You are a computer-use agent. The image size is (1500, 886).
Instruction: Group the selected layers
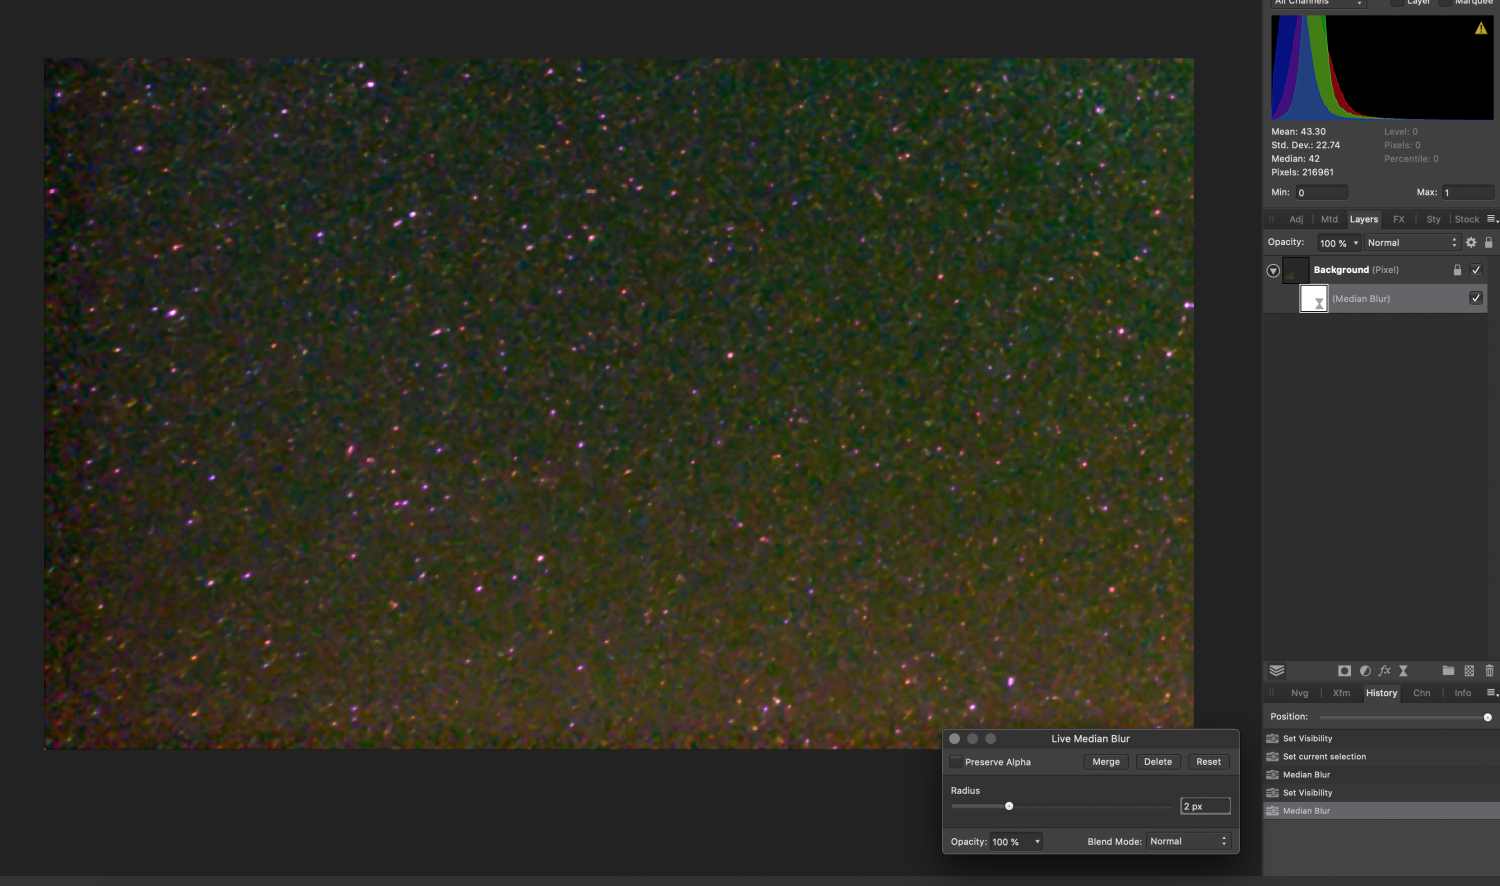point(1448,671)
